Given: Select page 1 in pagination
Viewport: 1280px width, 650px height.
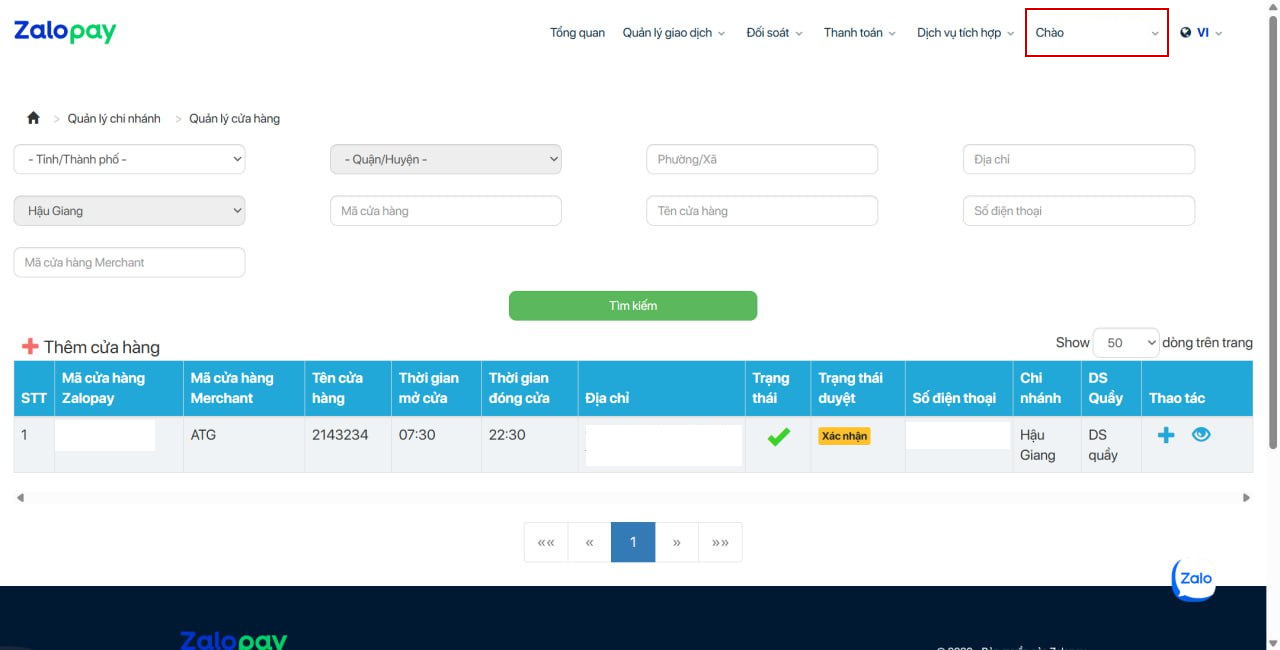Looking at the screenshot, I should tap(633, 542).
